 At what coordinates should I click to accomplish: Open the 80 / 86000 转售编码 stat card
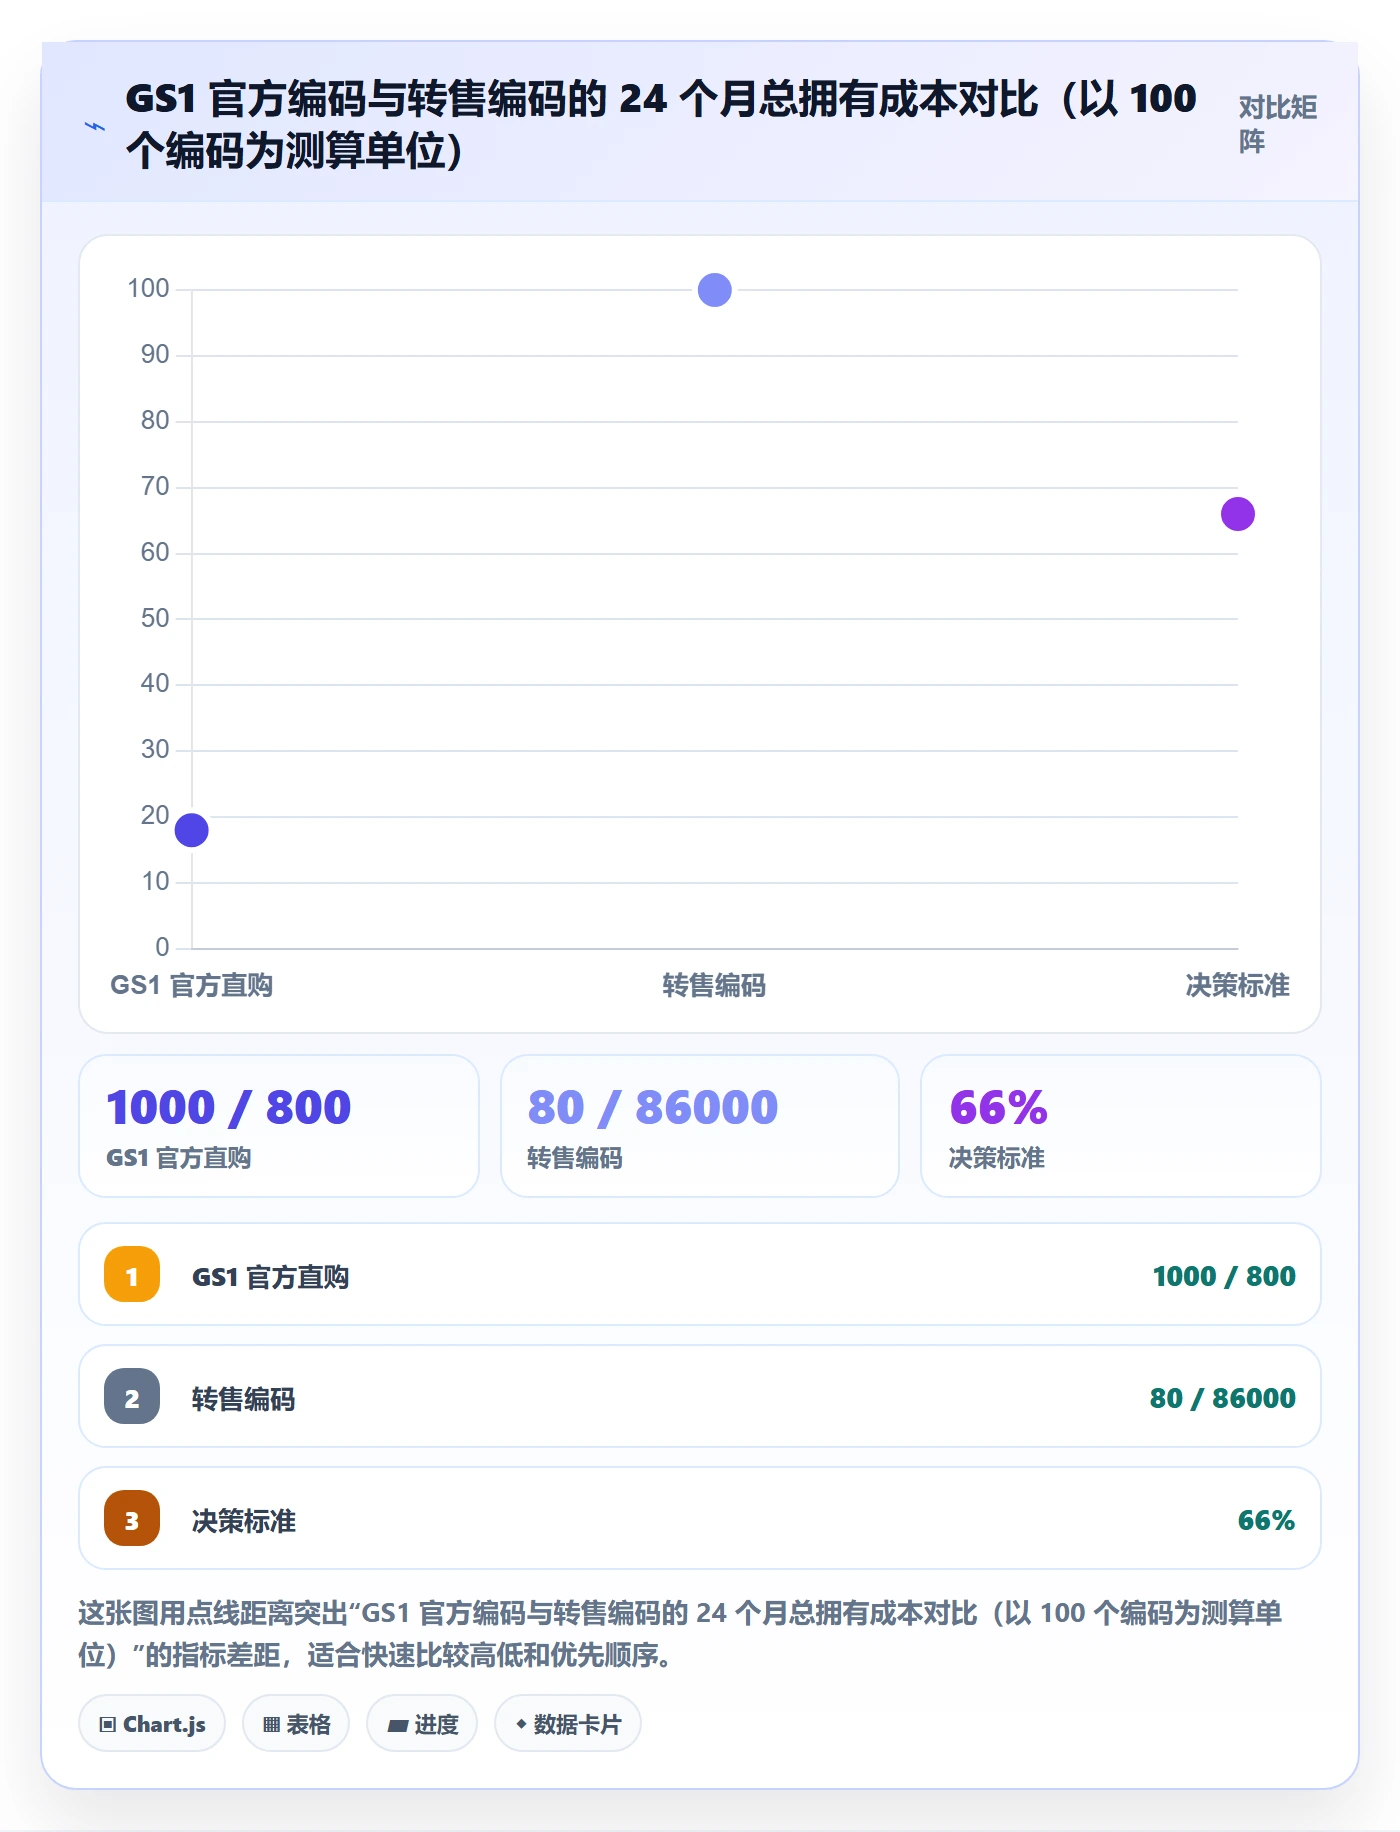[x=700, y=1126]
